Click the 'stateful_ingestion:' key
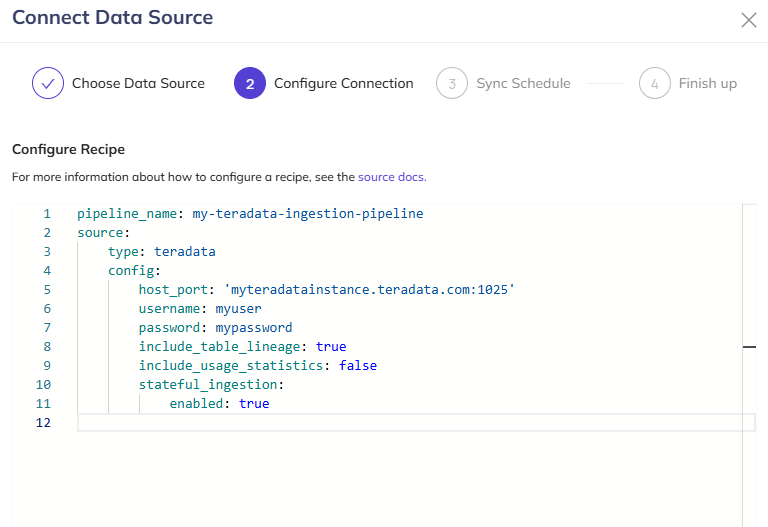 [211, 384]
